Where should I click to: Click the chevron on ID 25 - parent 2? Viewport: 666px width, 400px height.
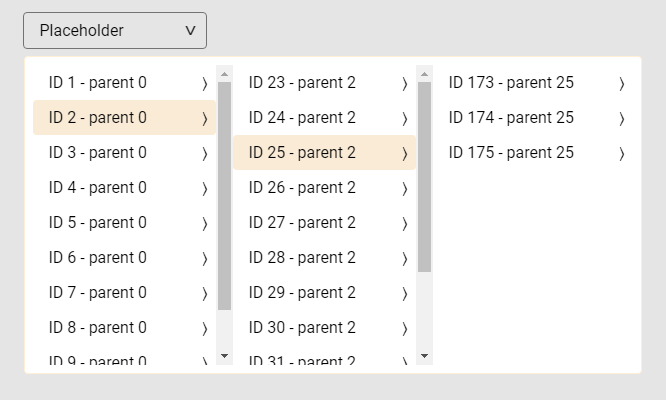[404, 154]
